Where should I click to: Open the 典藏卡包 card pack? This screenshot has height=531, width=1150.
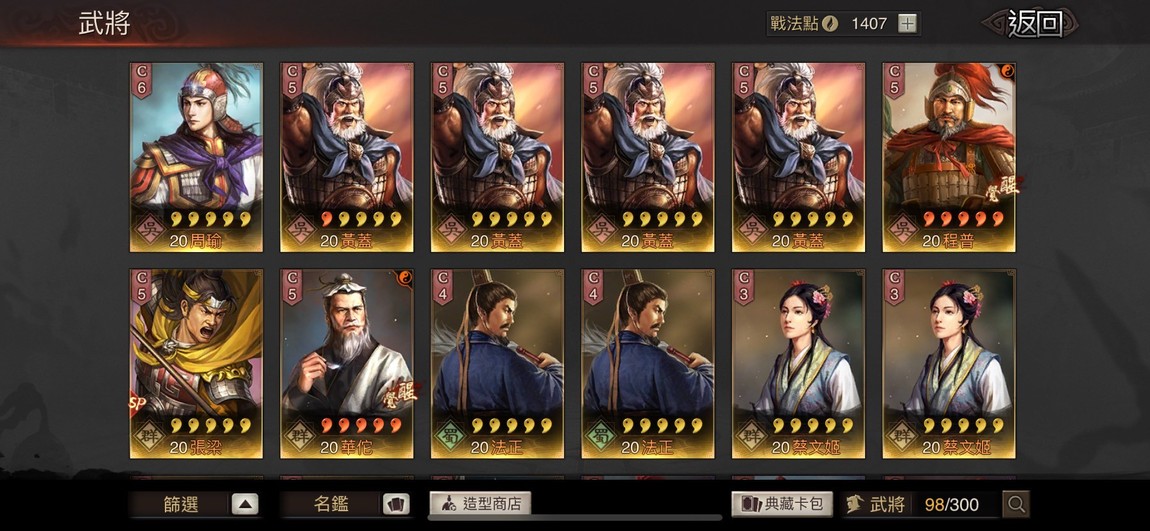coord(782,504)
